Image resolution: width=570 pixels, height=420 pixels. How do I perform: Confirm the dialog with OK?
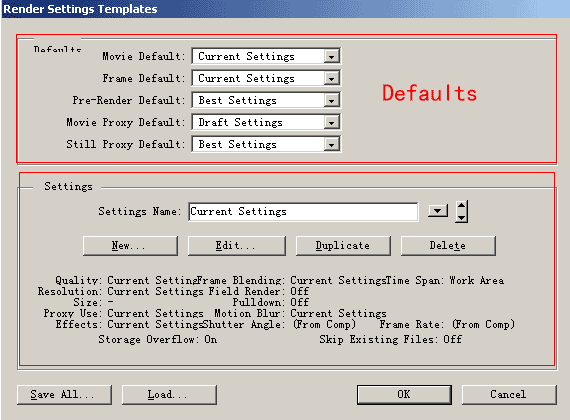pos(404,395)
